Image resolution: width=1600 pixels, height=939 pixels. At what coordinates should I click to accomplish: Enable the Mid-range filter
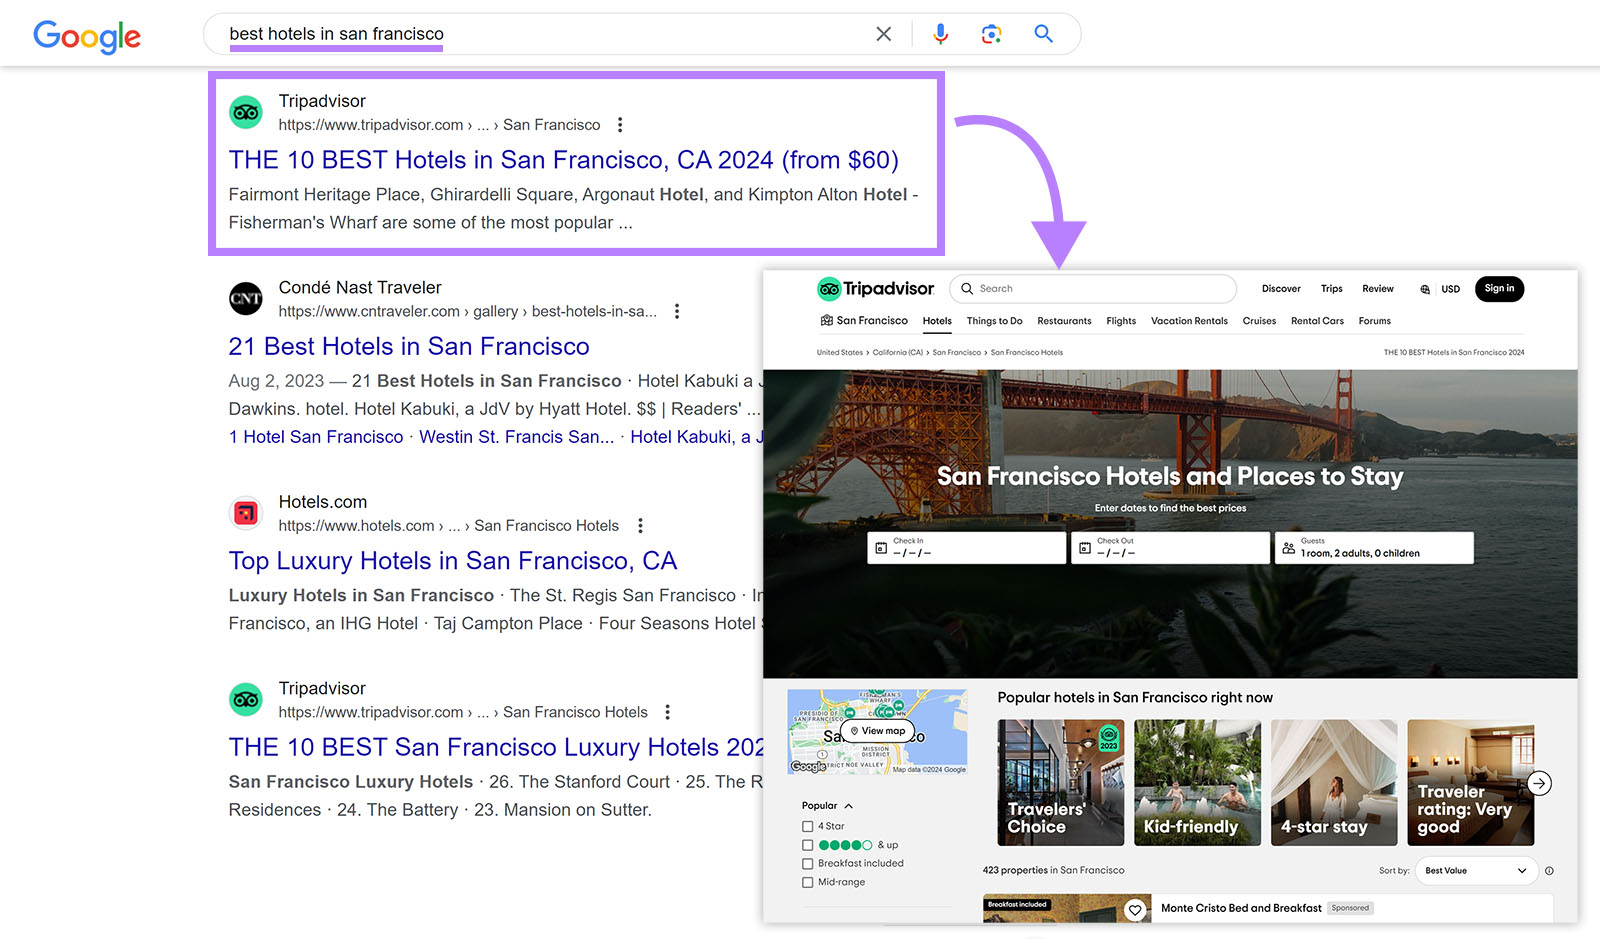point(807,882)
